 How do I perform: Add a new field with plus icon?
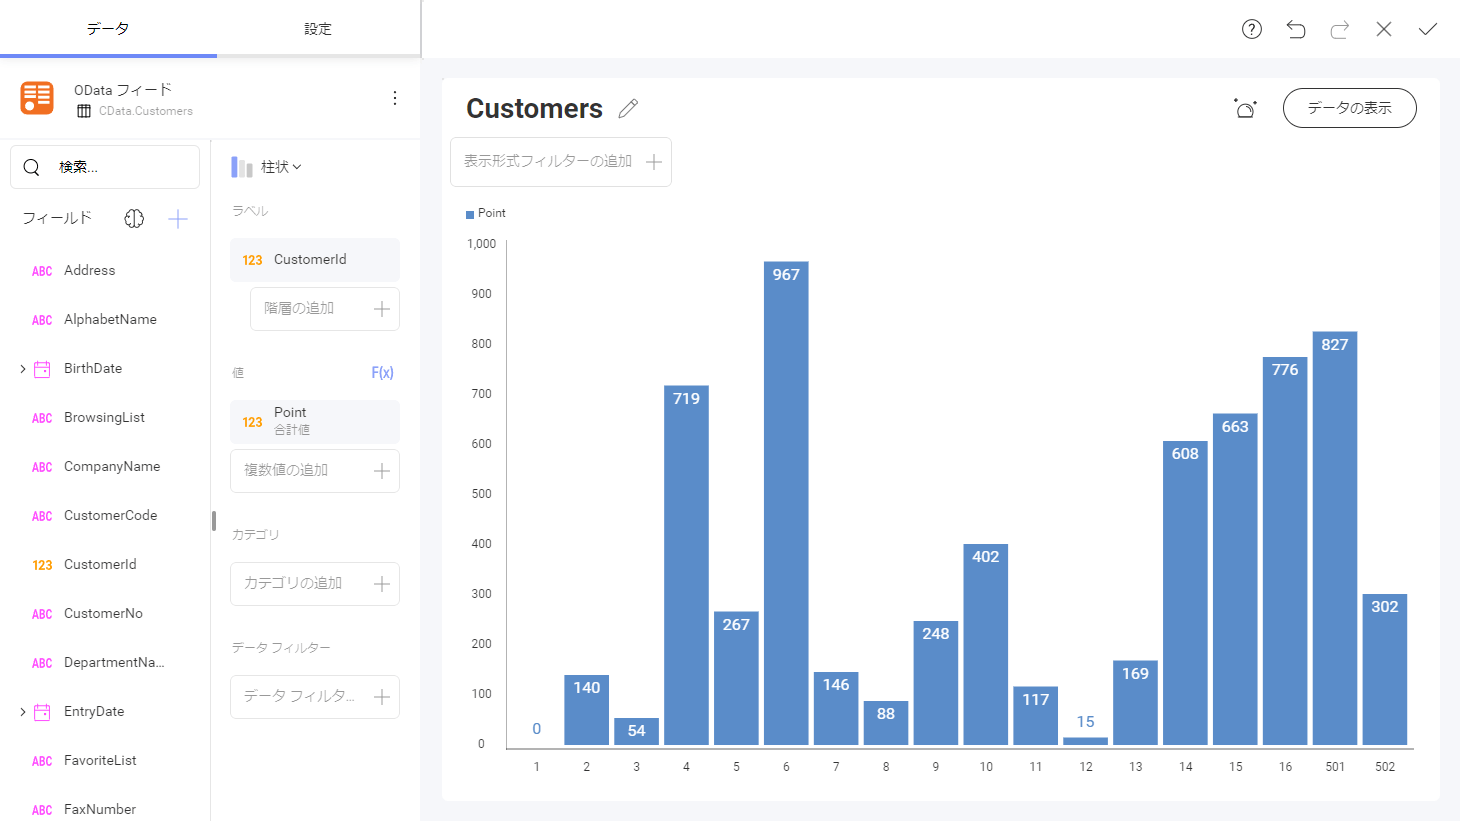coord(178,219)
